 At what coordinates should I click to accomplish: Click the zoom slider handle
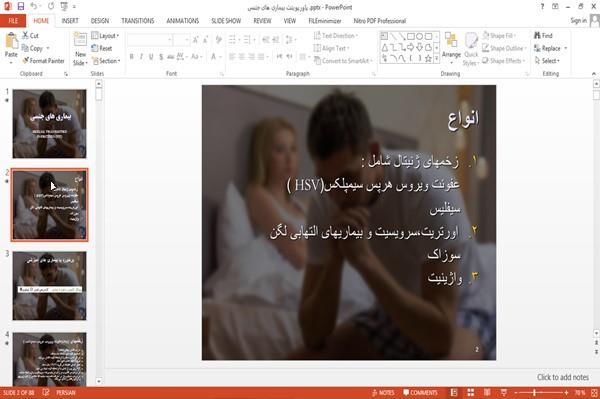pos(535,392)
